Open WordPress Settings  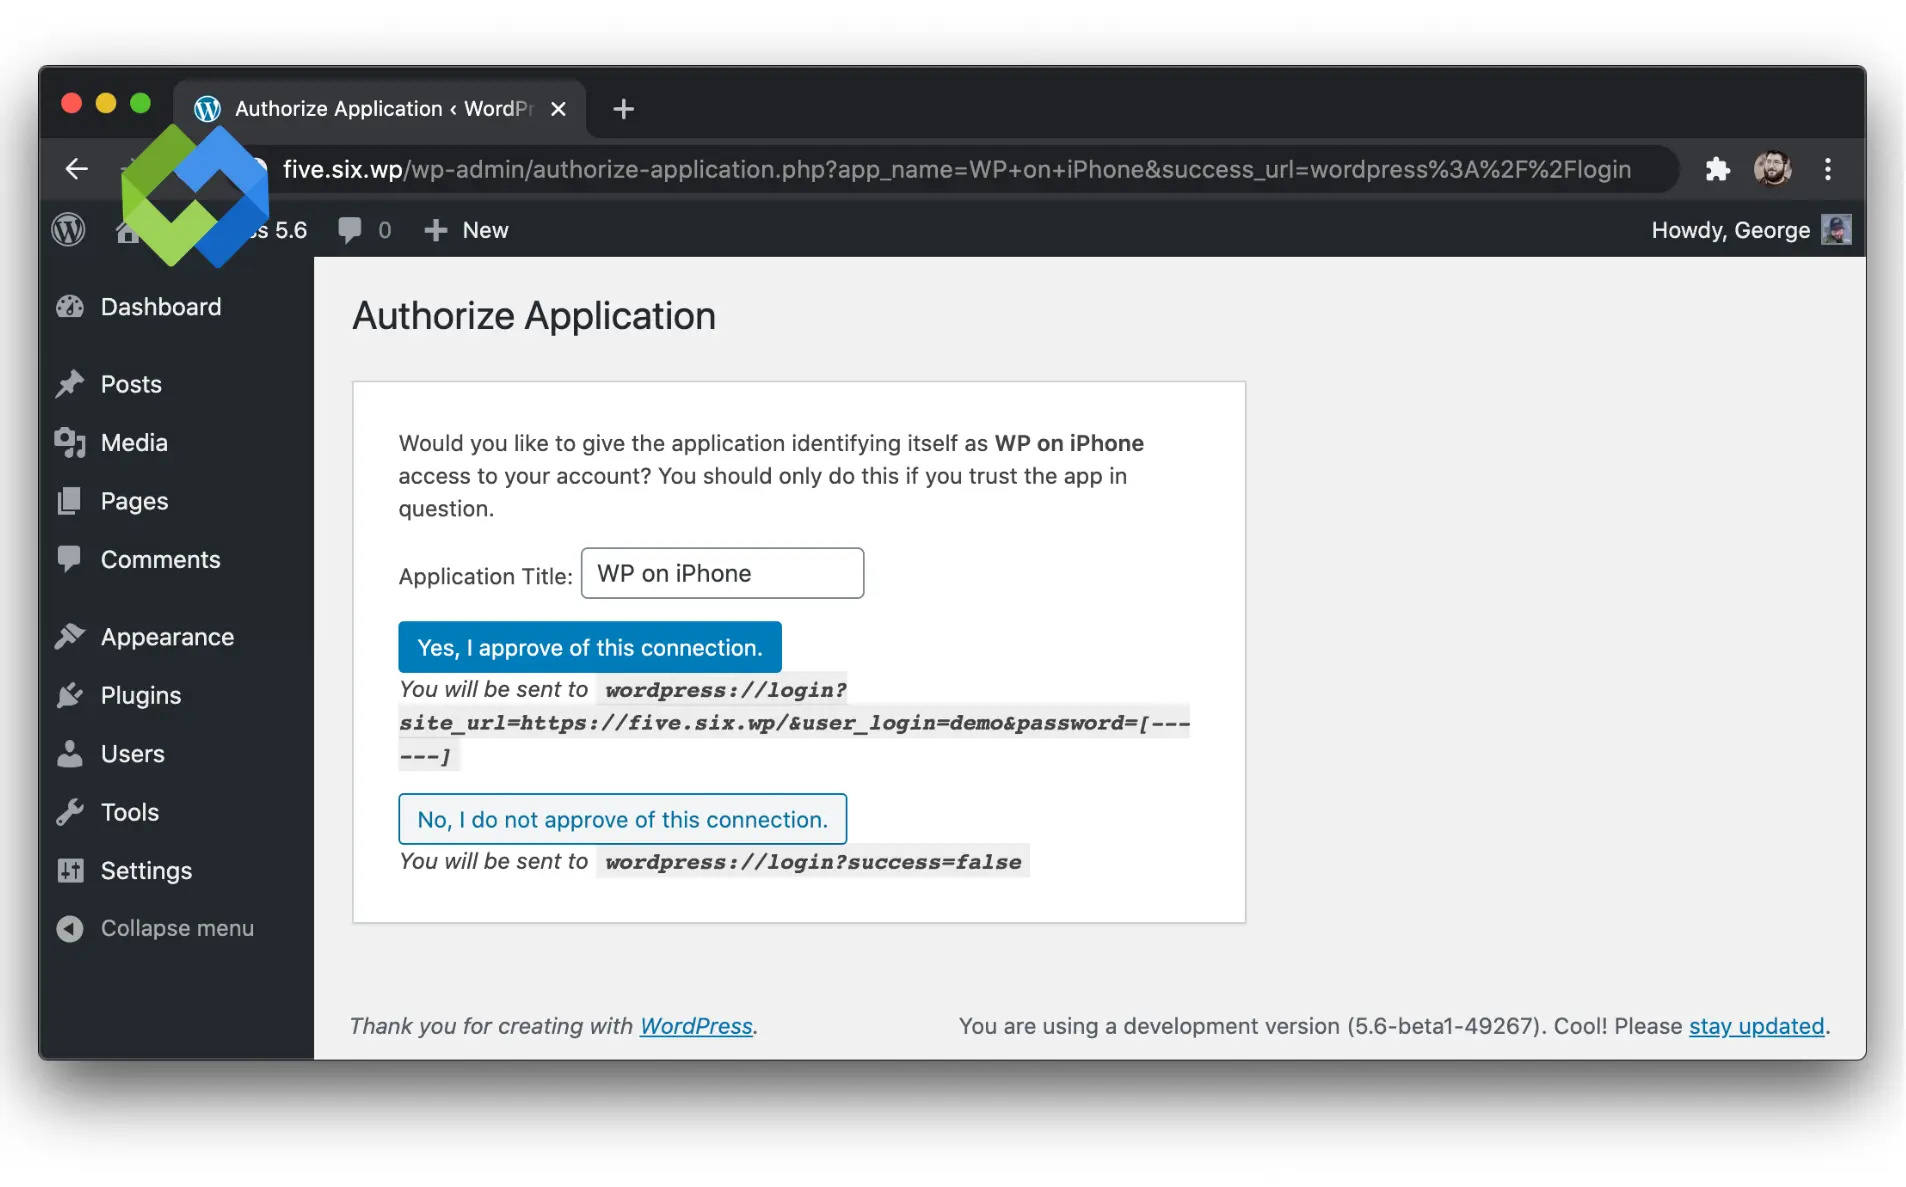pyautogui.click(x=146, y=870)
